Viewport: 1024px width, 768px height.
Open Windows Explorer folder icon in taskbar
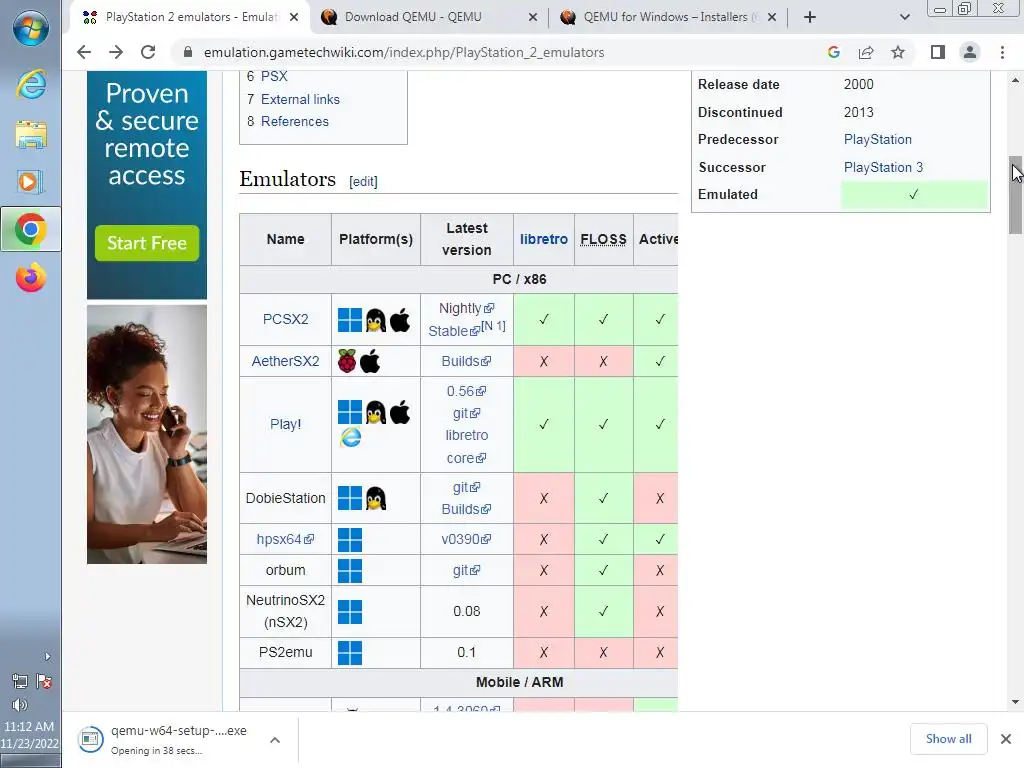(31, 134)
